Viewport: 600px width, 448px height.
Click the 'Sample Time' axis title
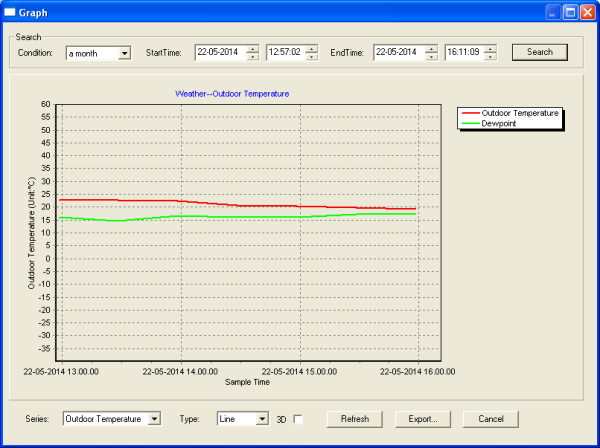point(248,382)
